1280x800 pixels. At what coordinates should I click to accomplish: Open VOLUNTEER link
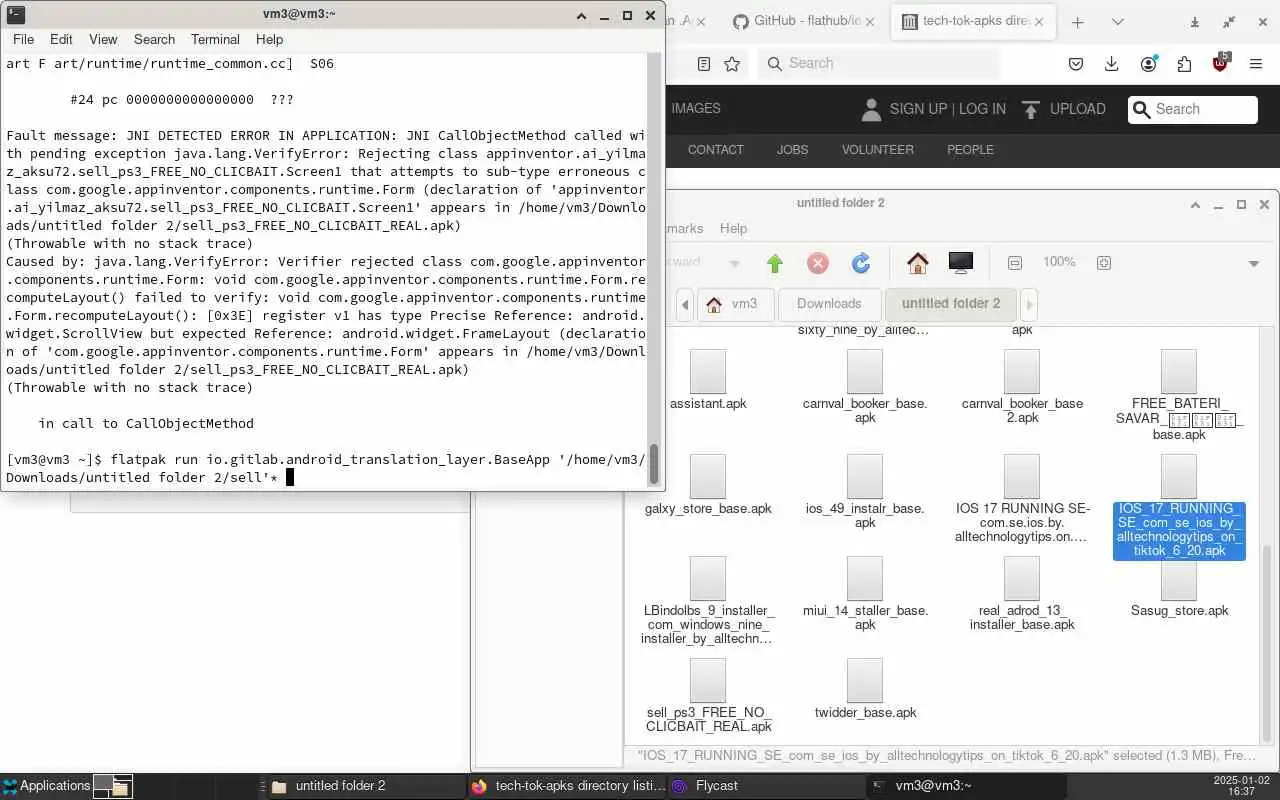click(x=877, y=149)
